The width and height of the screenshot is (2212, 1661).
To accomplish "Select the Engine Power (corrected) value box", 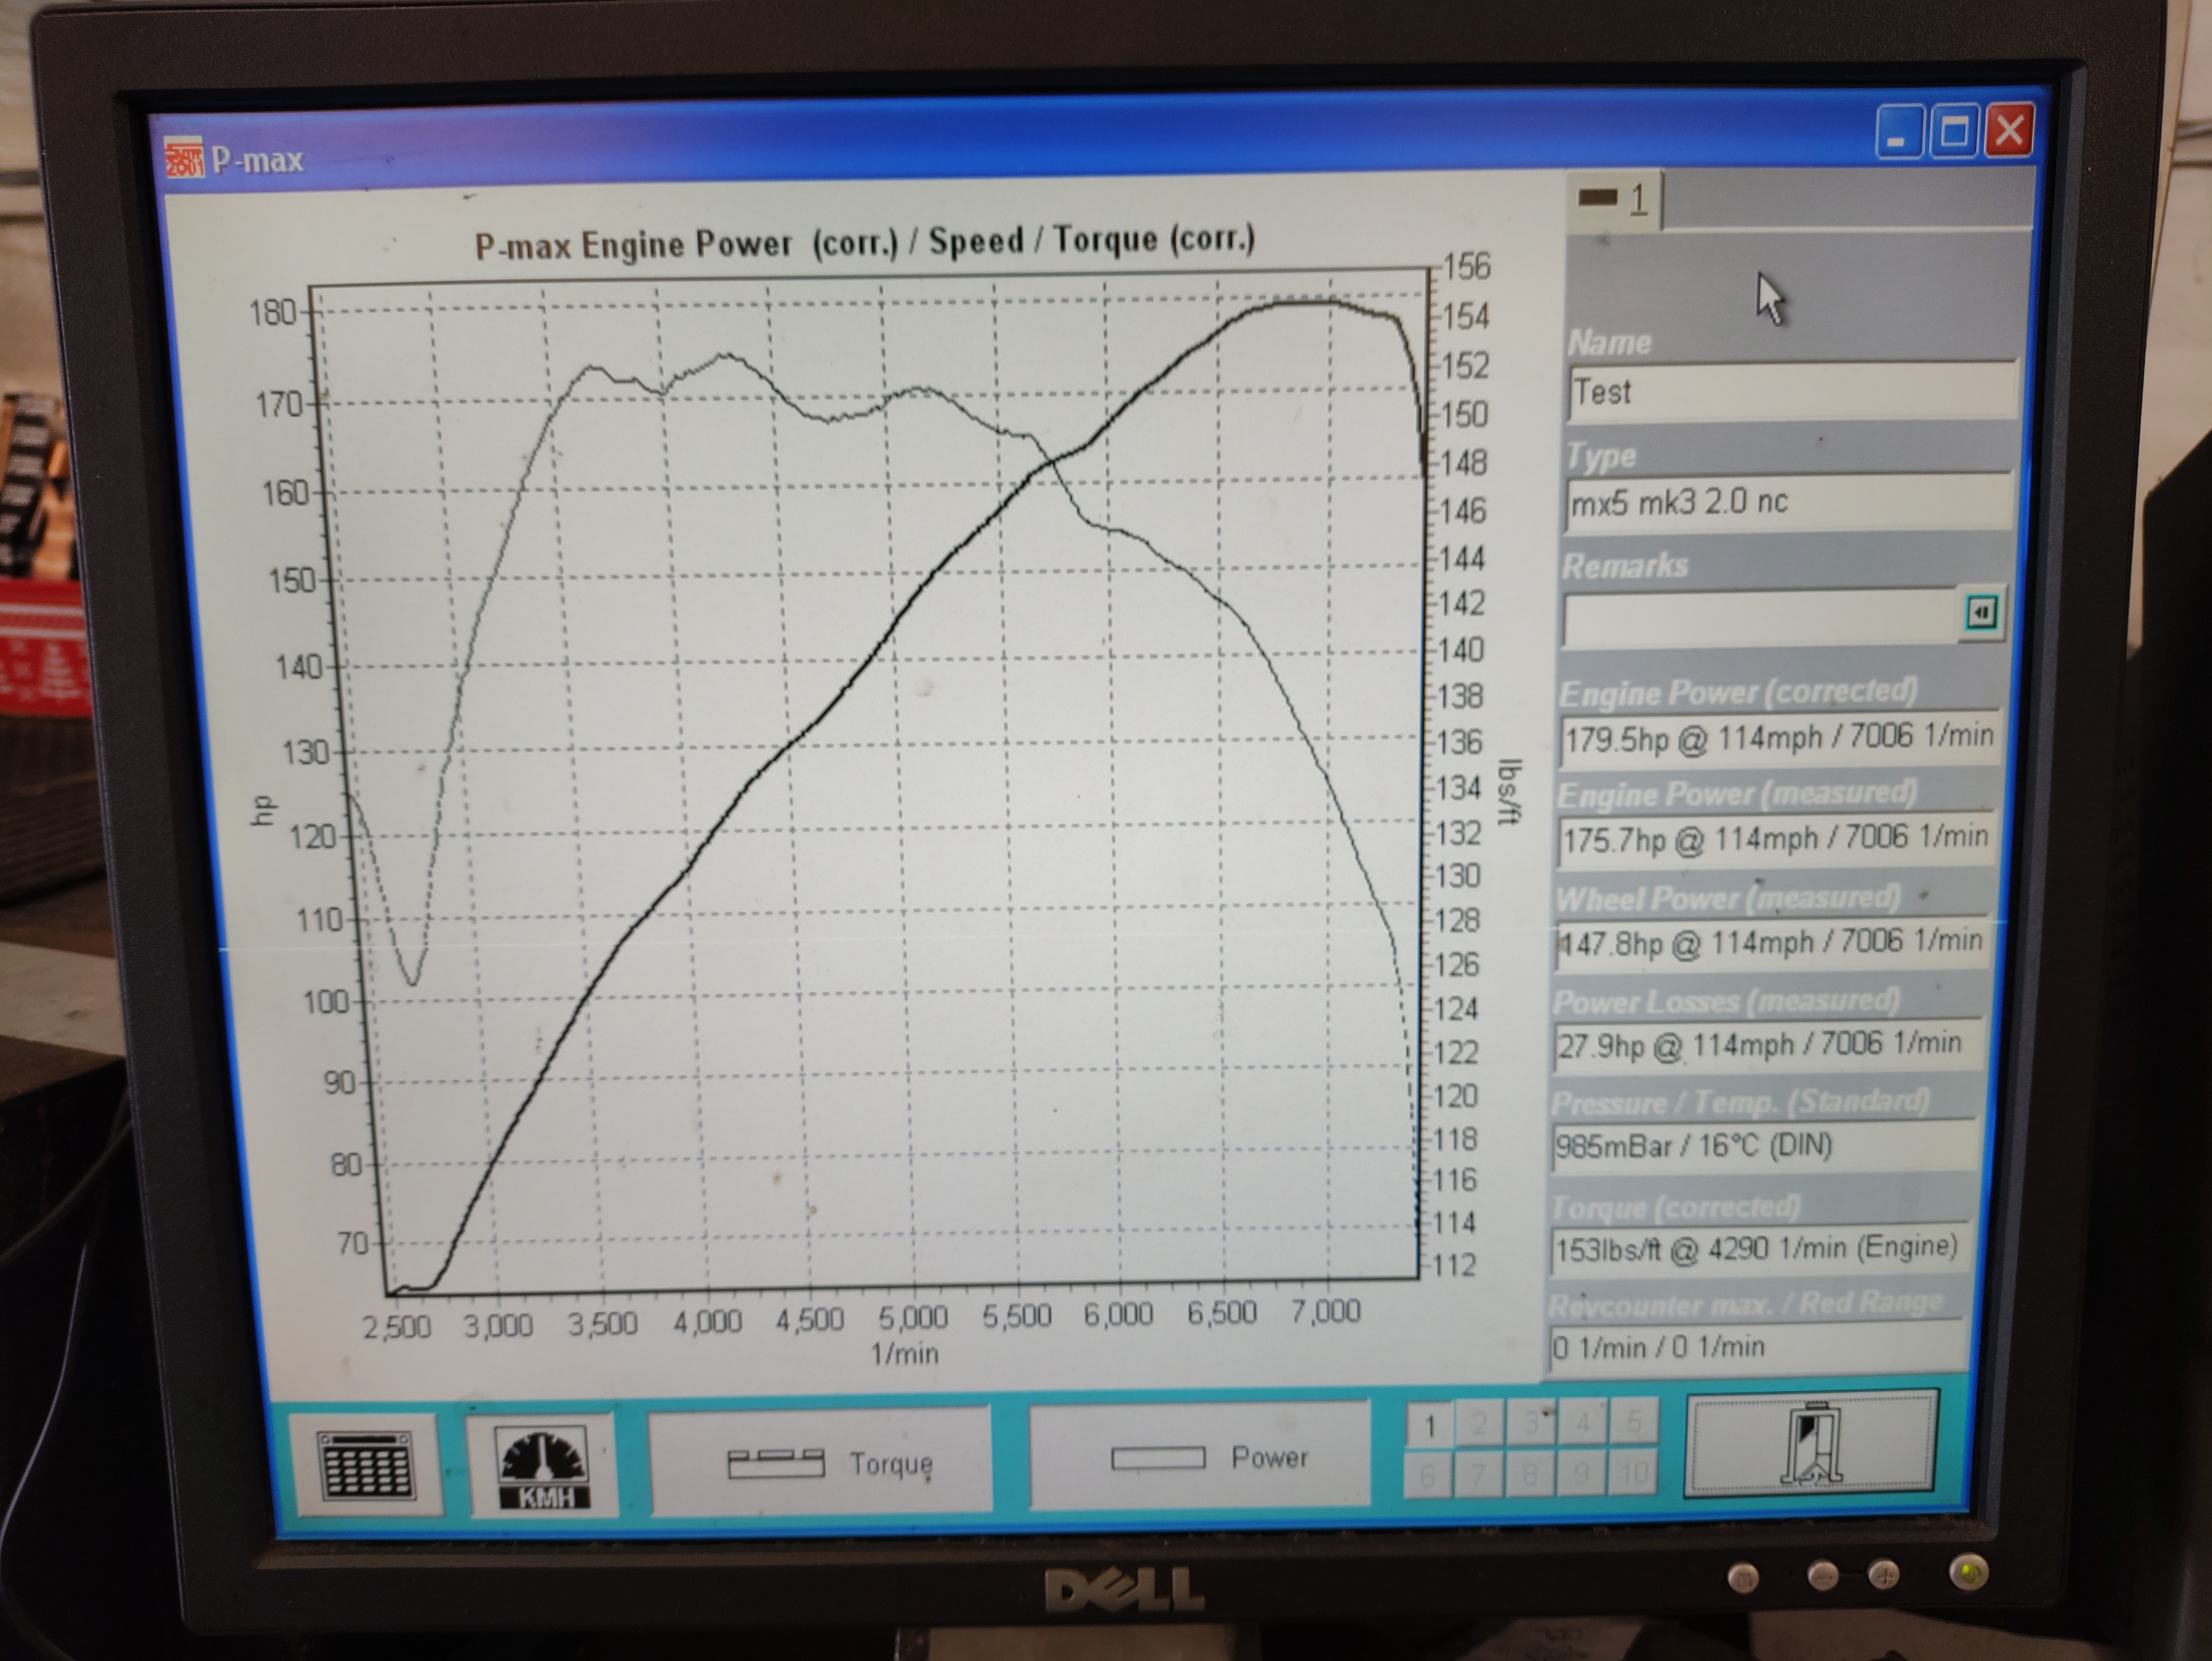I will [1780, 738].
